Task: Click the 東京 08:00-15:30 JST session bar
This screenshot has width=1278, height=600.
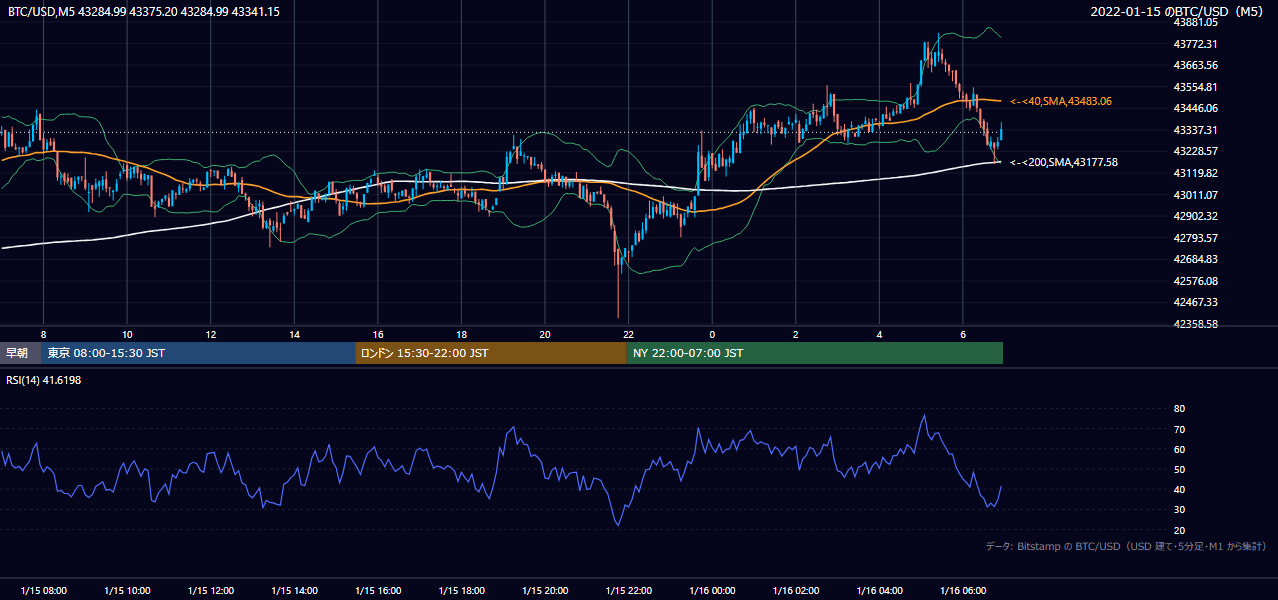Action: (x=198, y=353)
